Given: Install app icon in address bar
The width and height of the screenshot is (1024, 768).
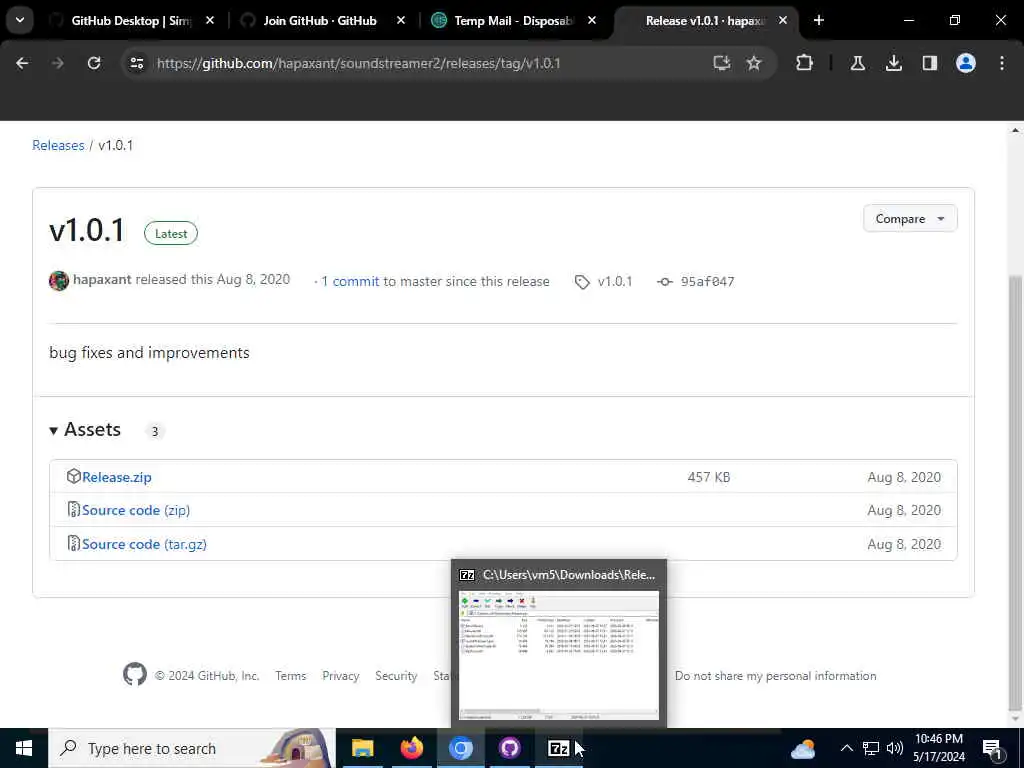Looking at the screenshot, I should pos(722,63).
